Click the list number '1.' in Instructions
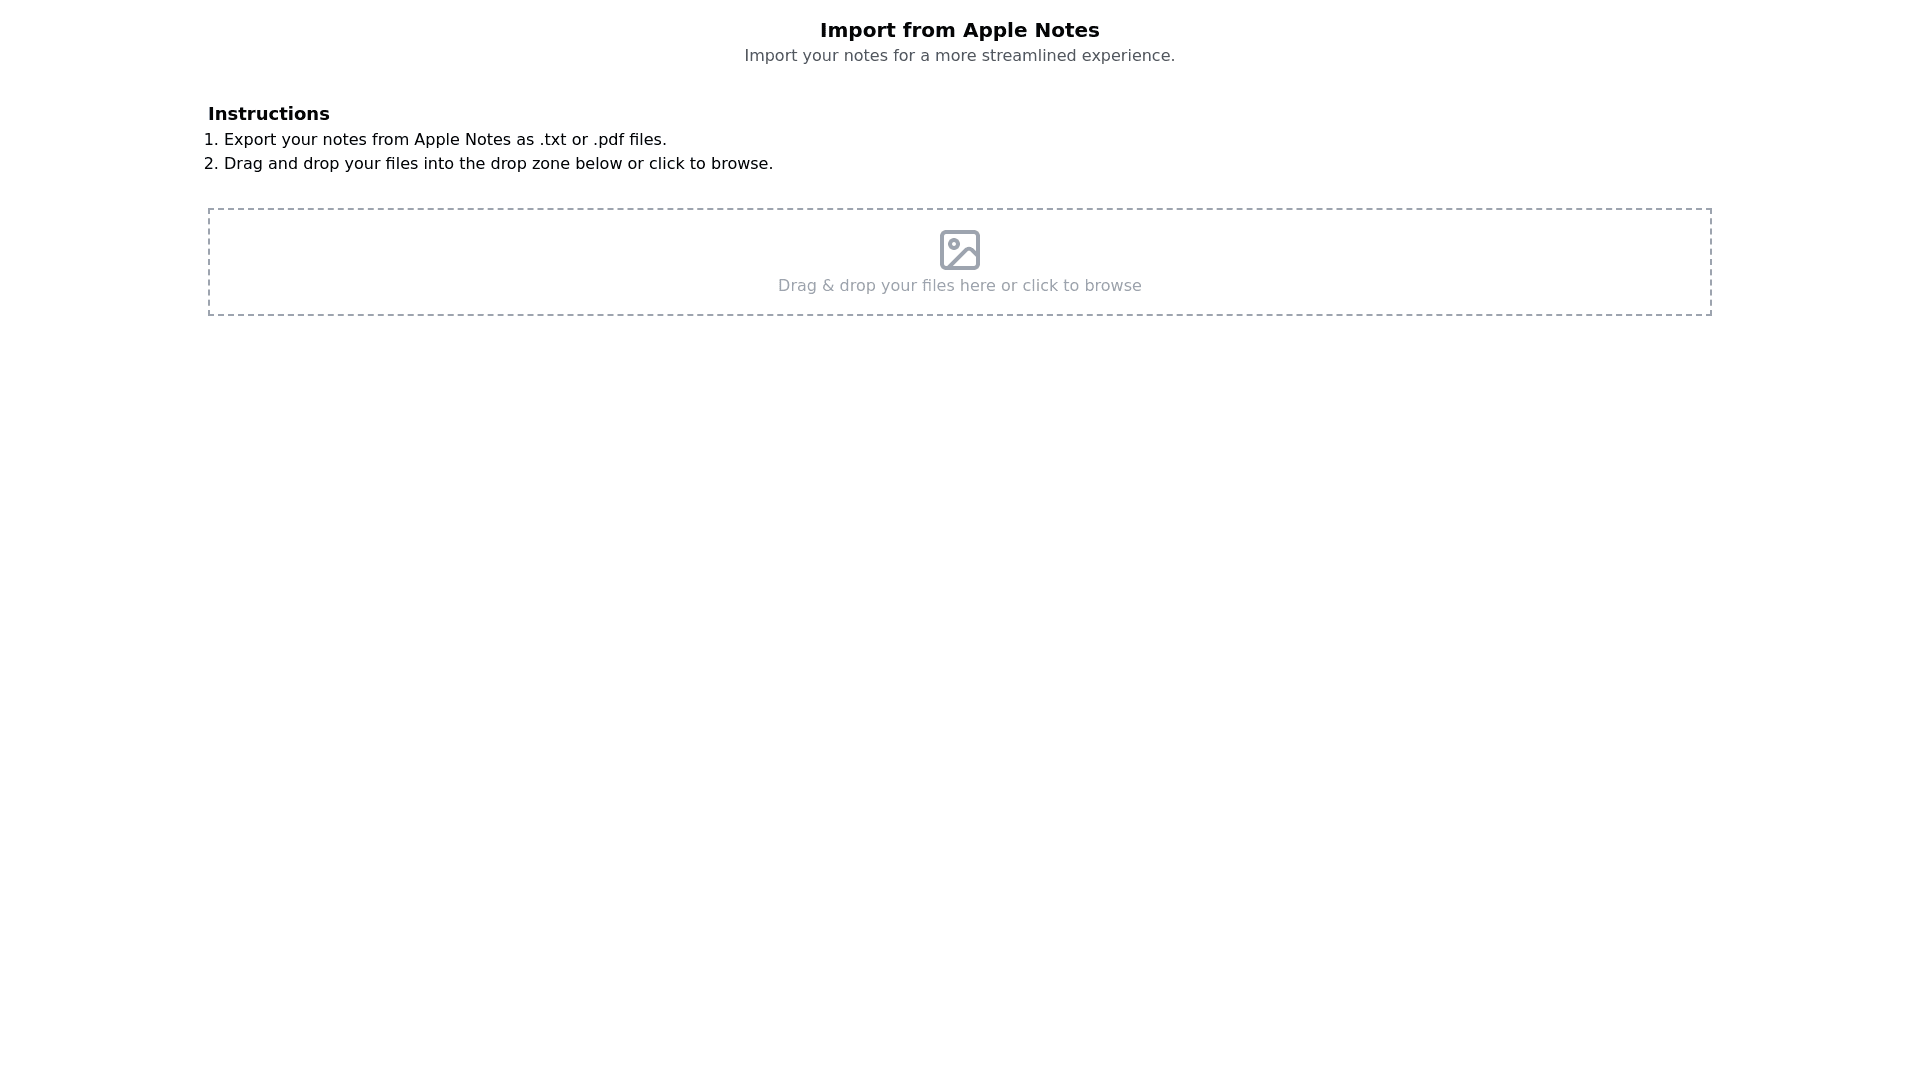1920x1080 pixels. click(x=211, y=140)
